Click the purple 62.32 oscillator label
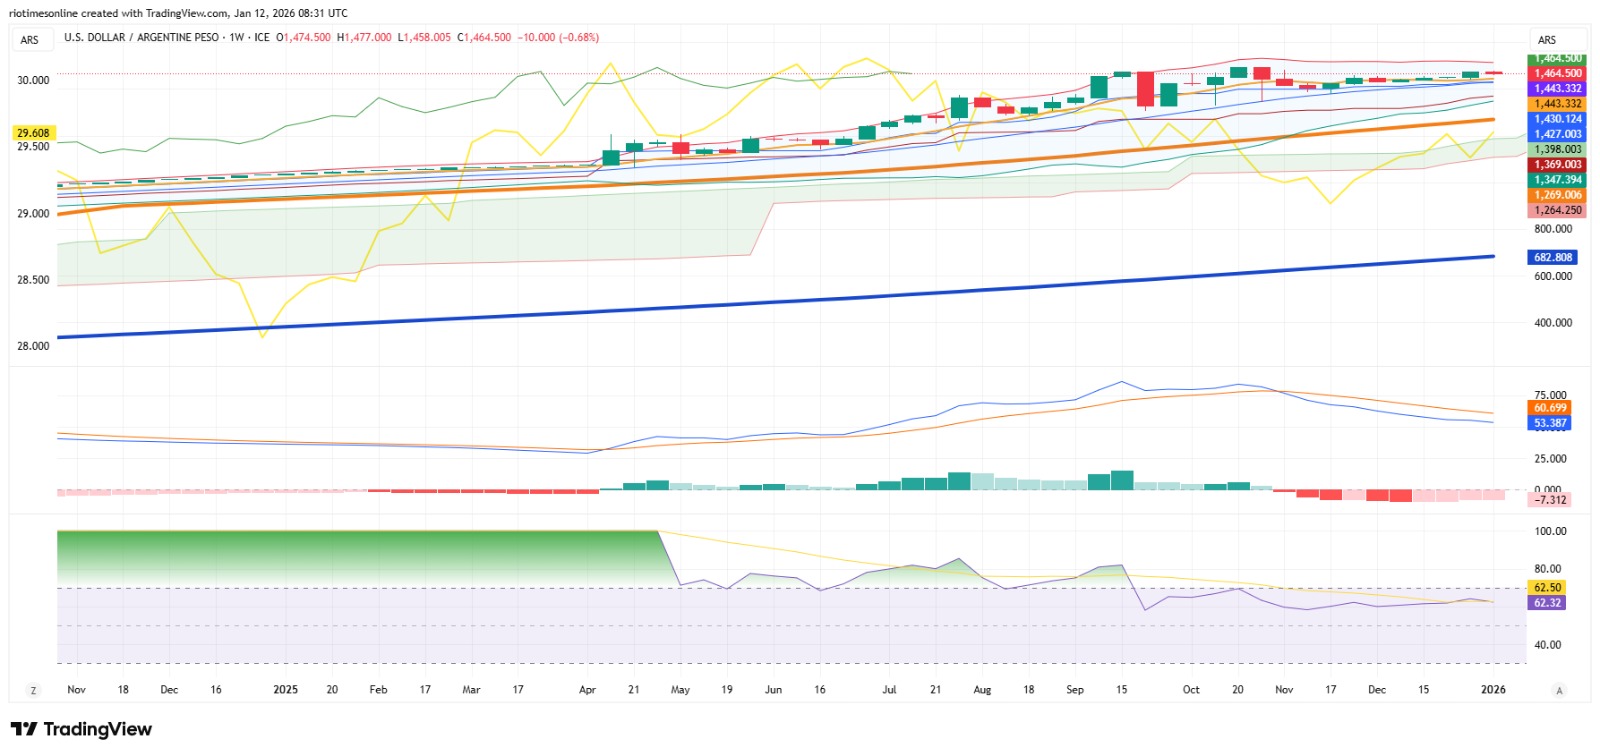Screen dimensions: 1600x756 pos(1547,602)
